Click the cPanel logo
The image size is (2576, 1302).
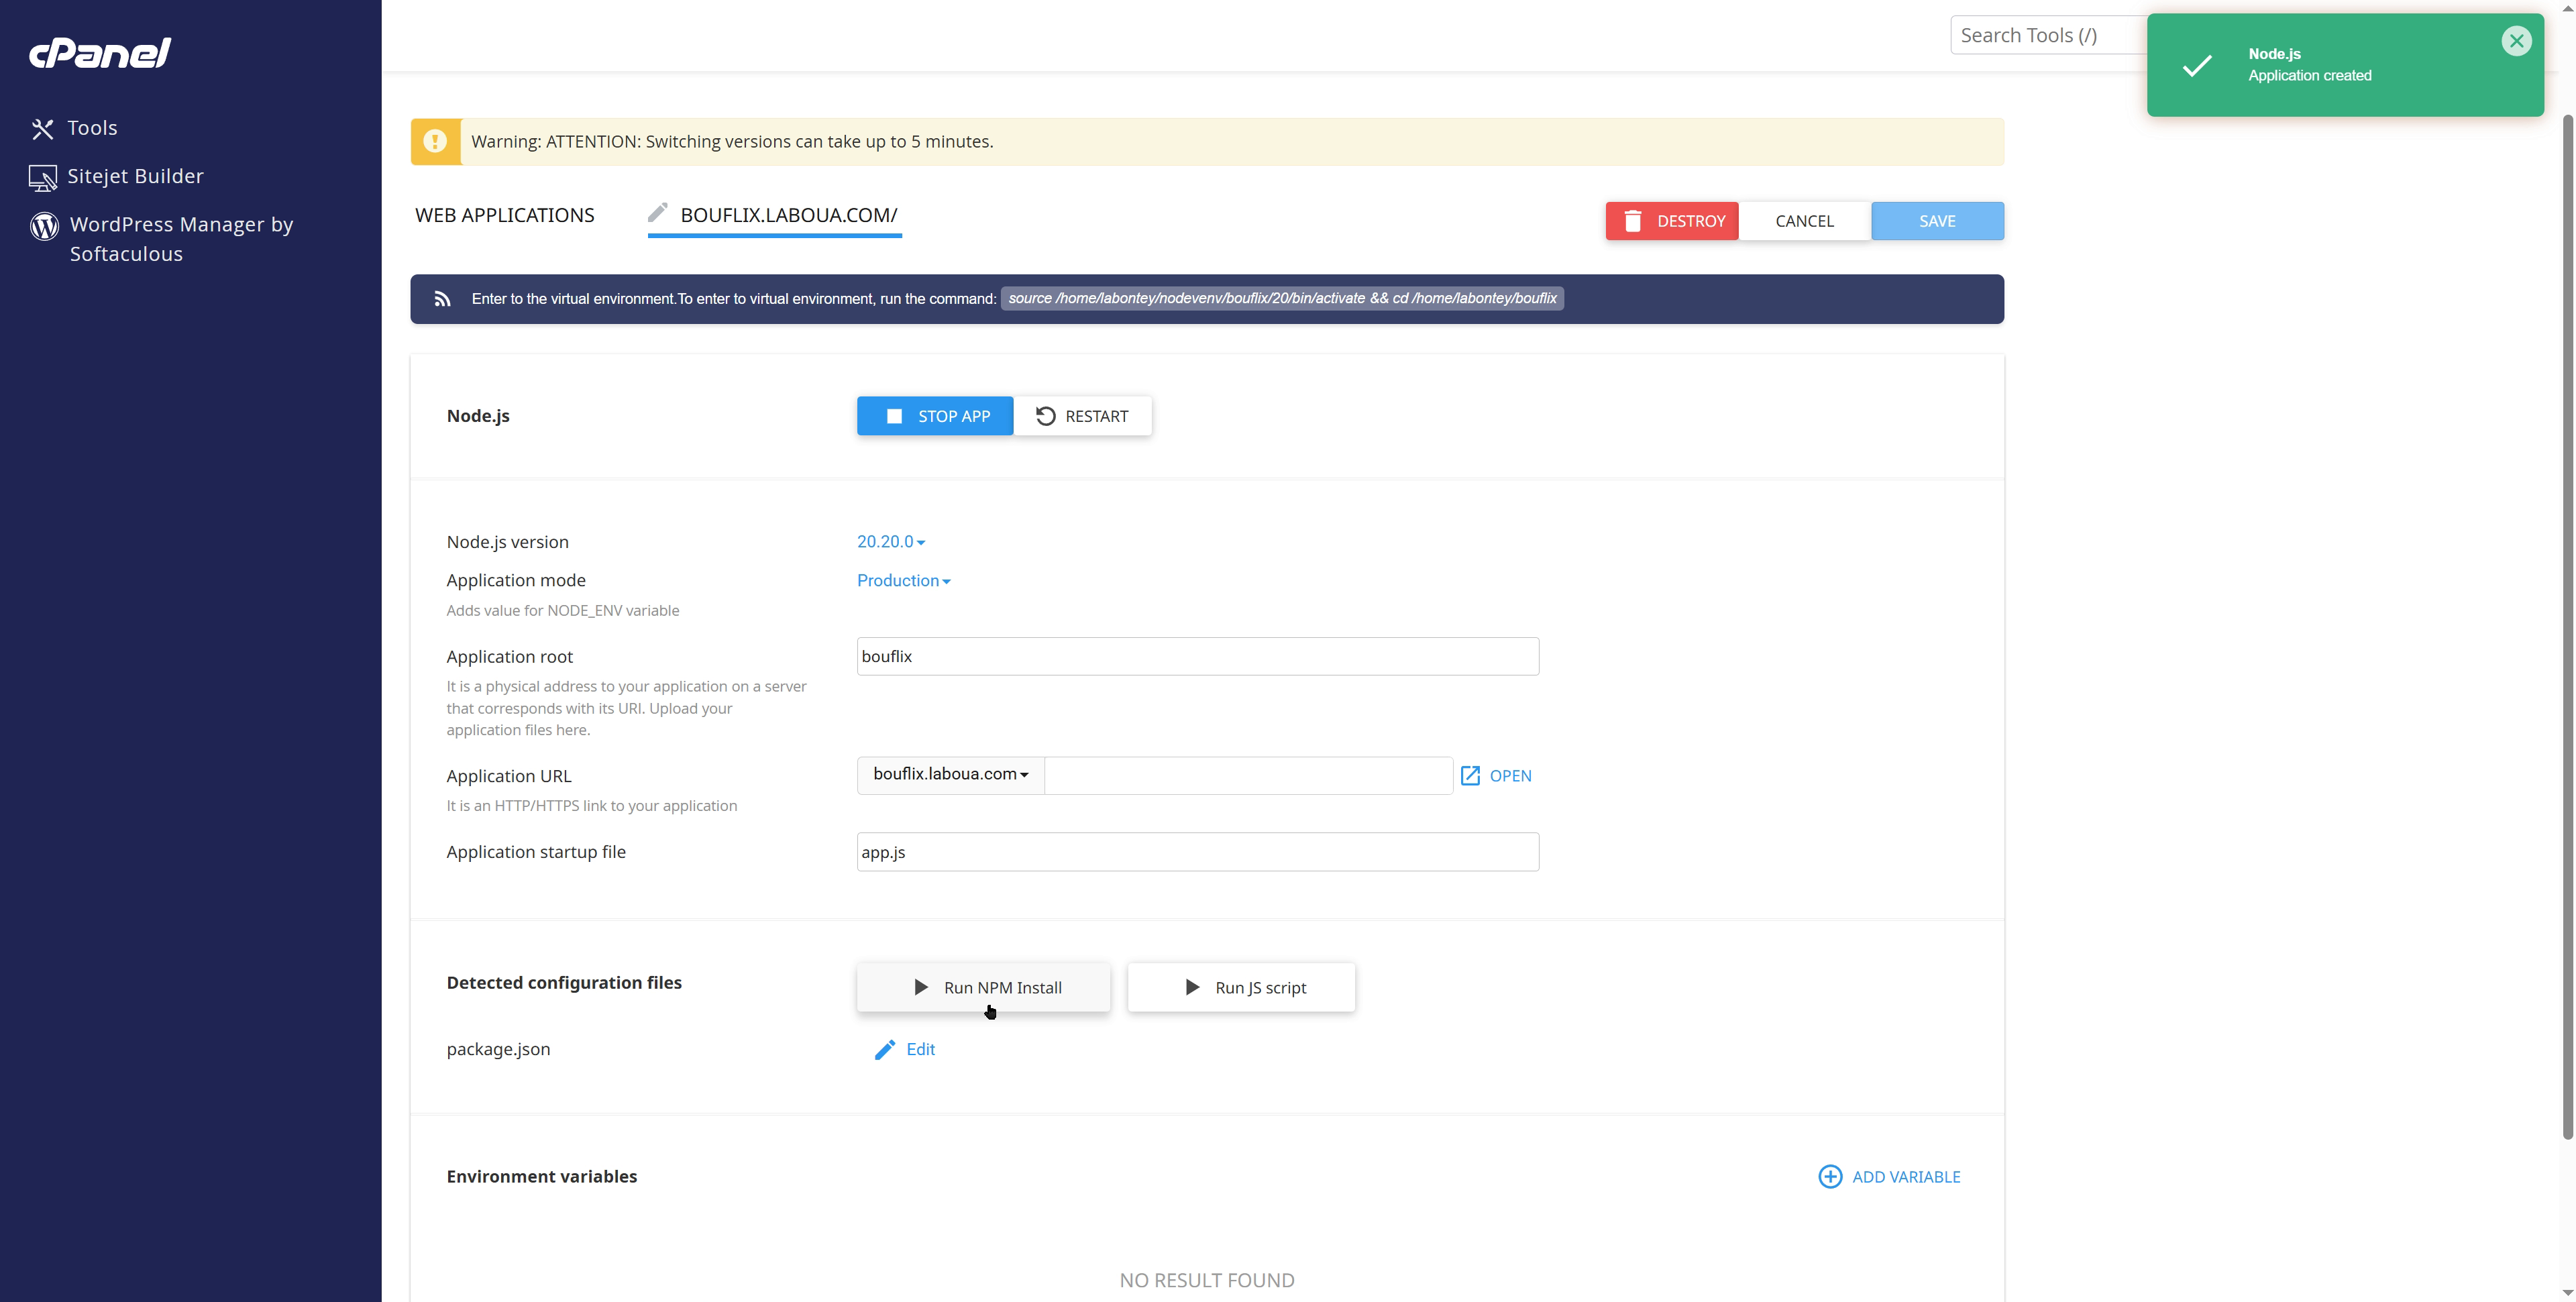100,52
